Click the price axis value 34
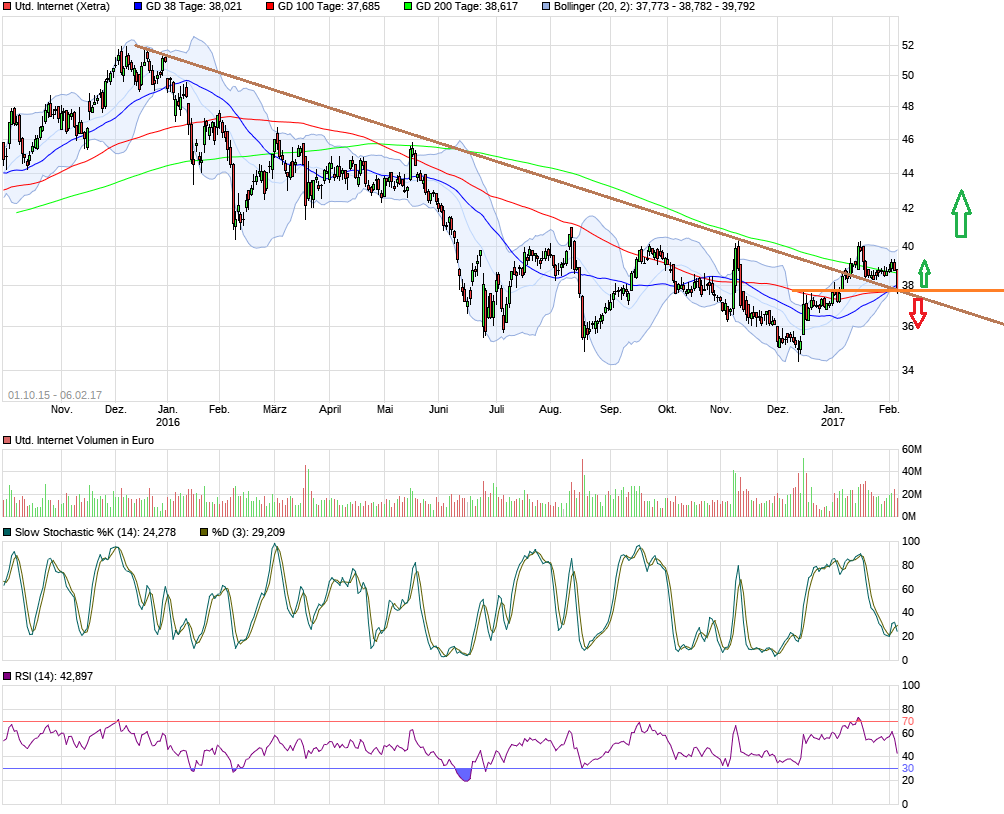 [x=907, y=370]
